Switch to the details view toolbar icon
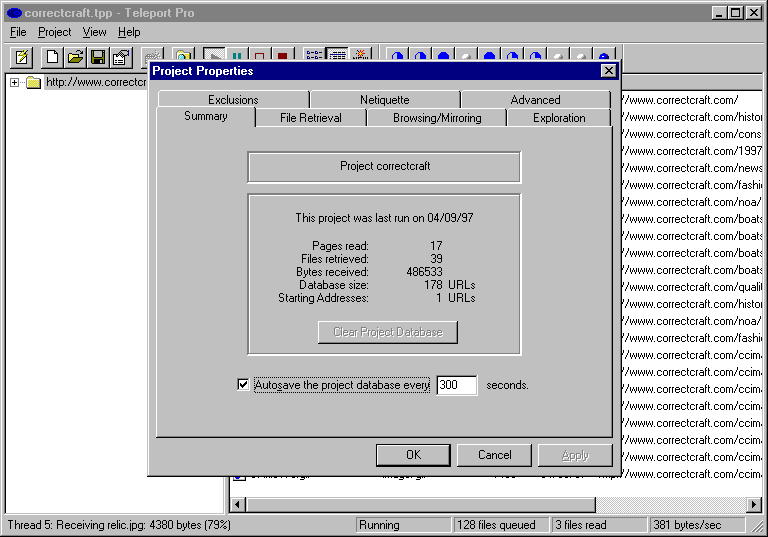Viewport: 768px width, 537px height. tap(337, 54)
